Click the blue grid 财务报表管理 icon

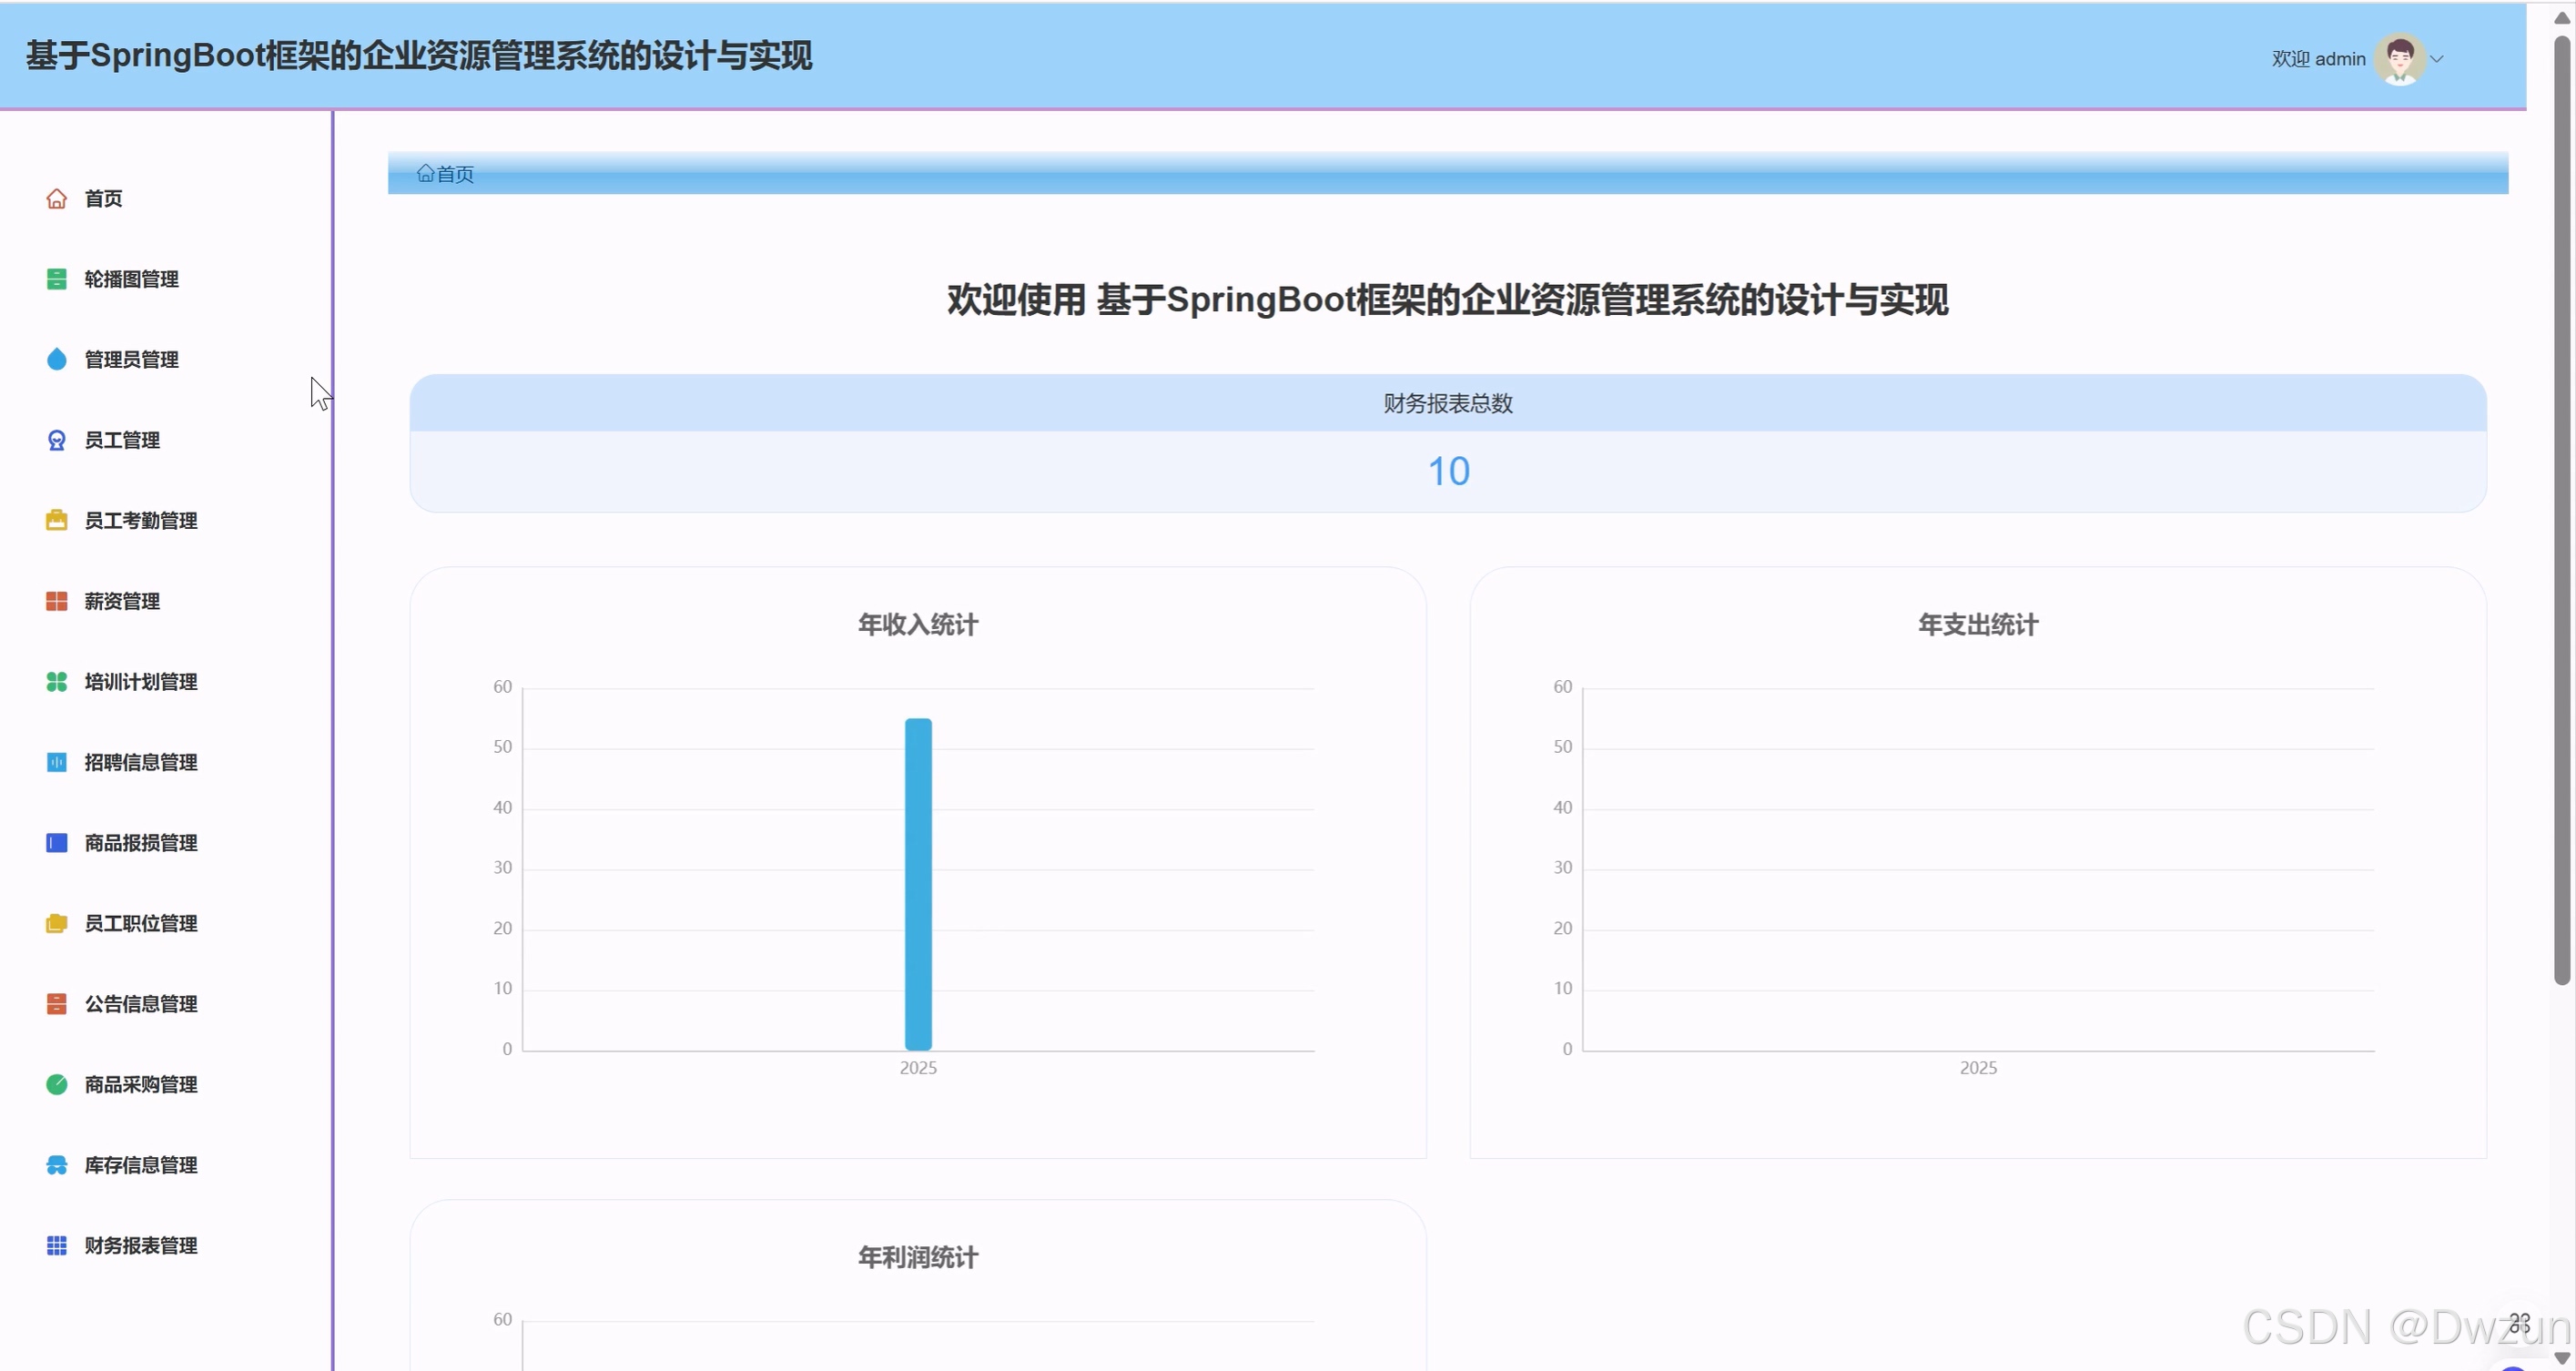coord(57,1245)
